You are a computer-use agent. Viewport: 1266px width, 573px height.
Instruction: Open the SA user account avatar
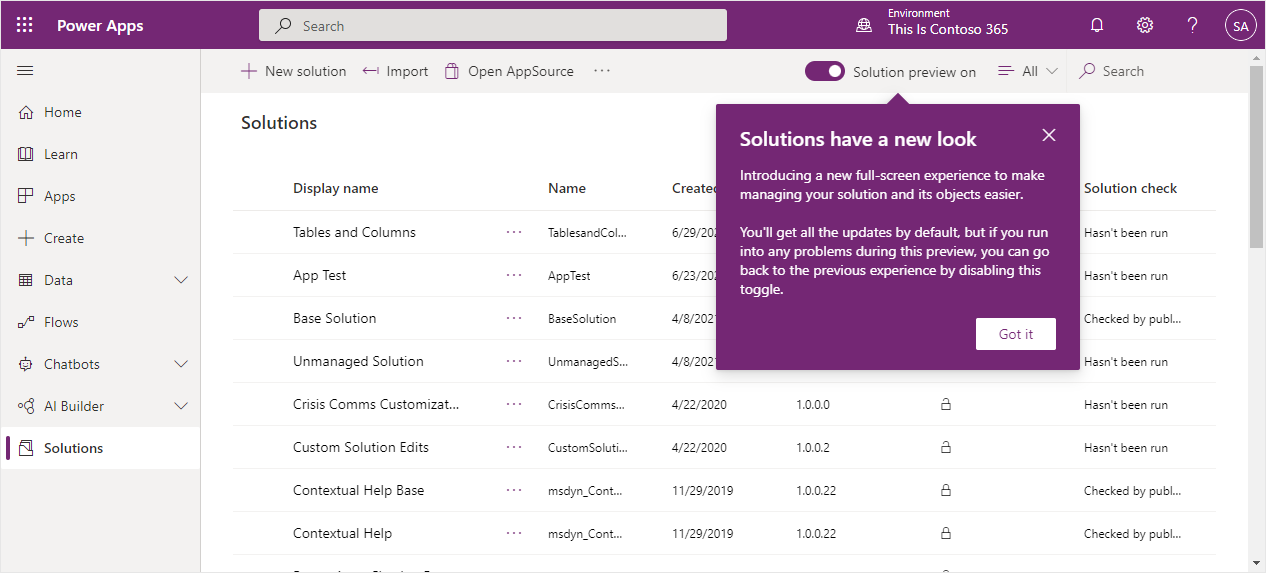pos(1240,26)
